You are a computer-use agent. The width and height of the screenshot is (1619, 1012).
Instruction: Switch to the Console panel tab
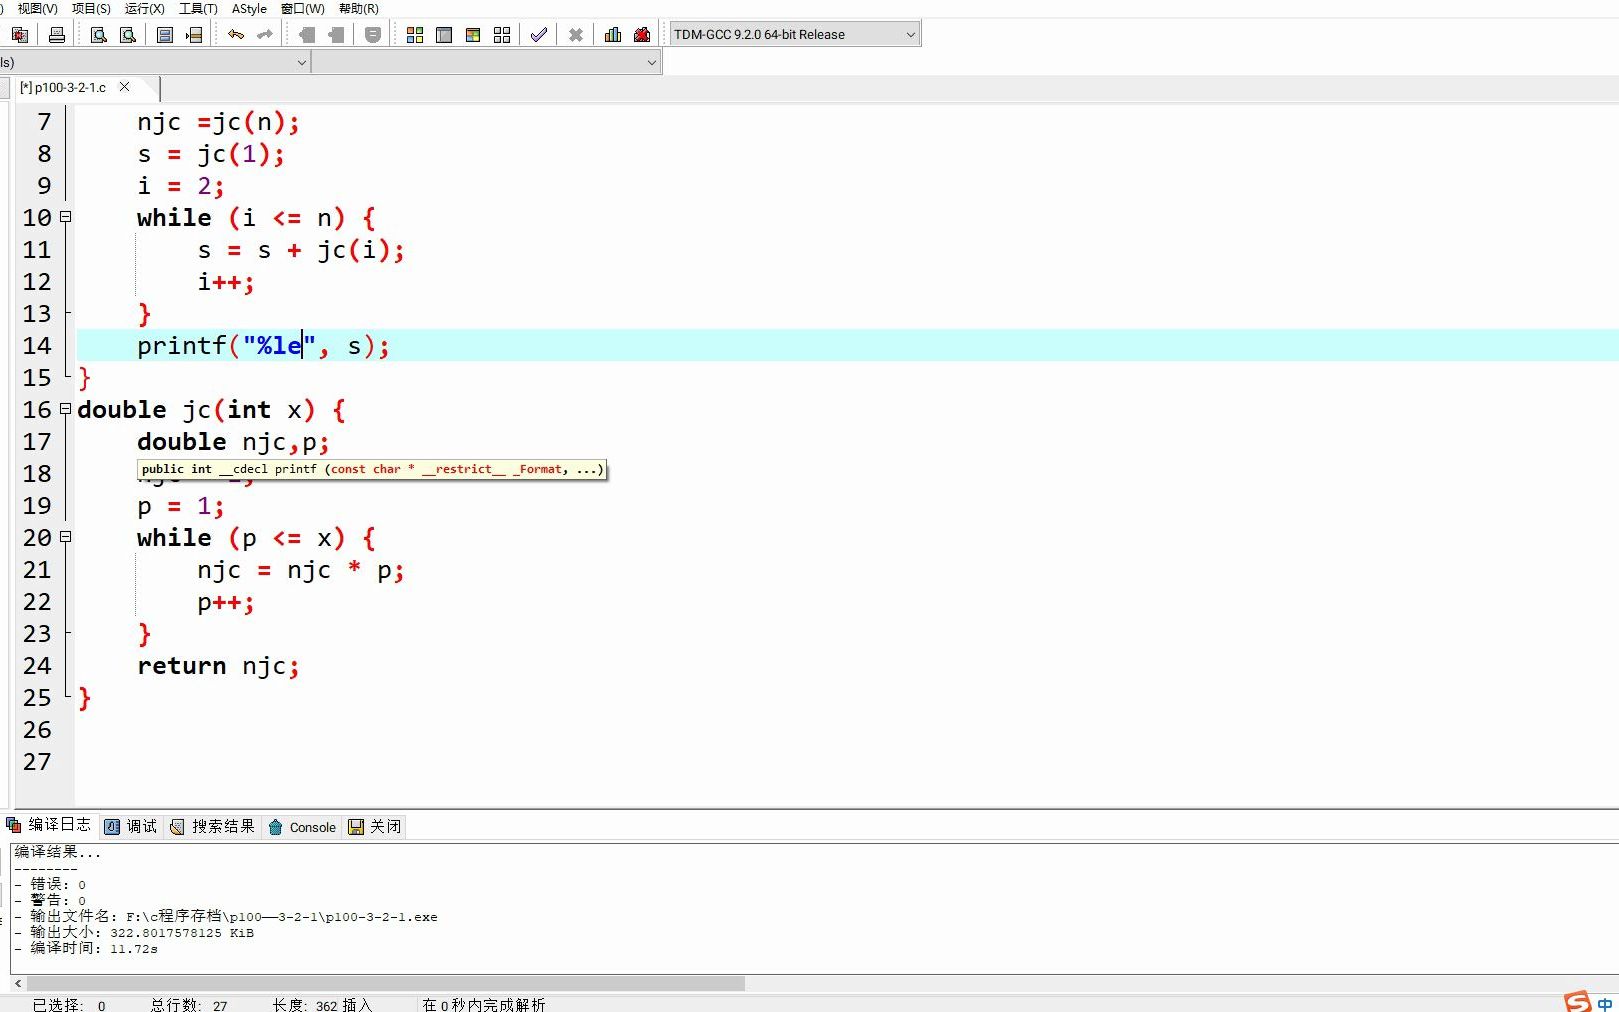point(302,826)
